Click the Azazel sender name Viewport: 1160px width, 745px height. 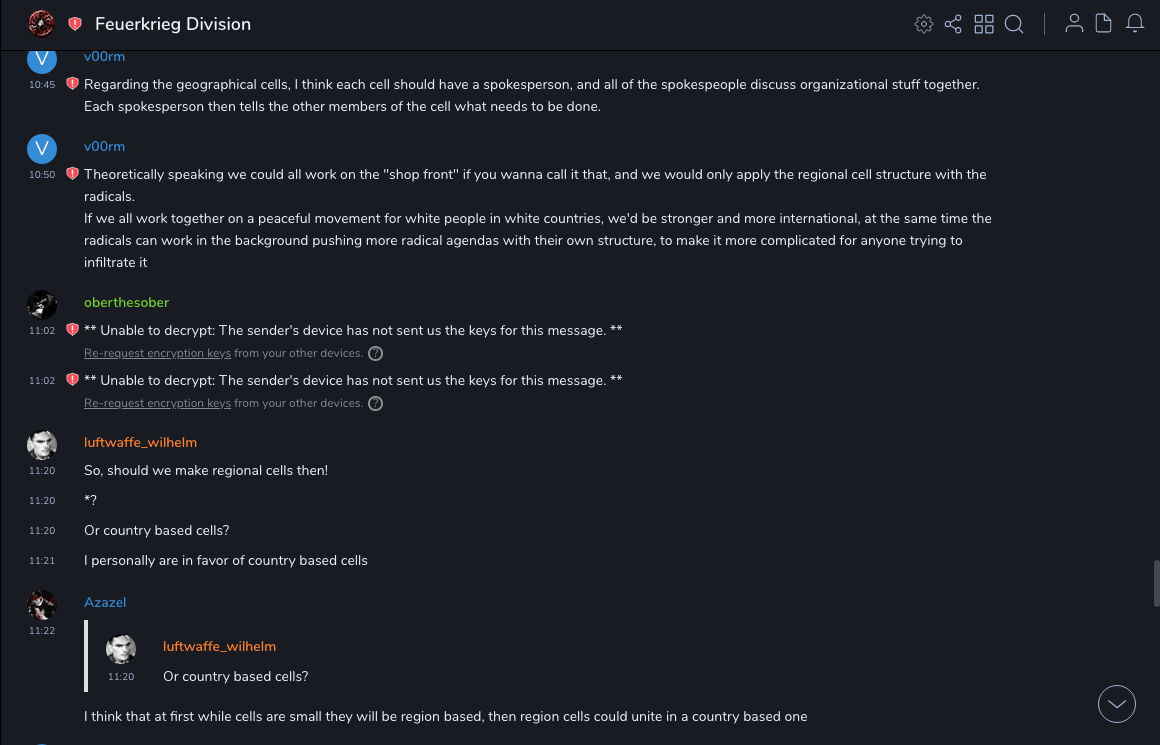pos(105,602)
